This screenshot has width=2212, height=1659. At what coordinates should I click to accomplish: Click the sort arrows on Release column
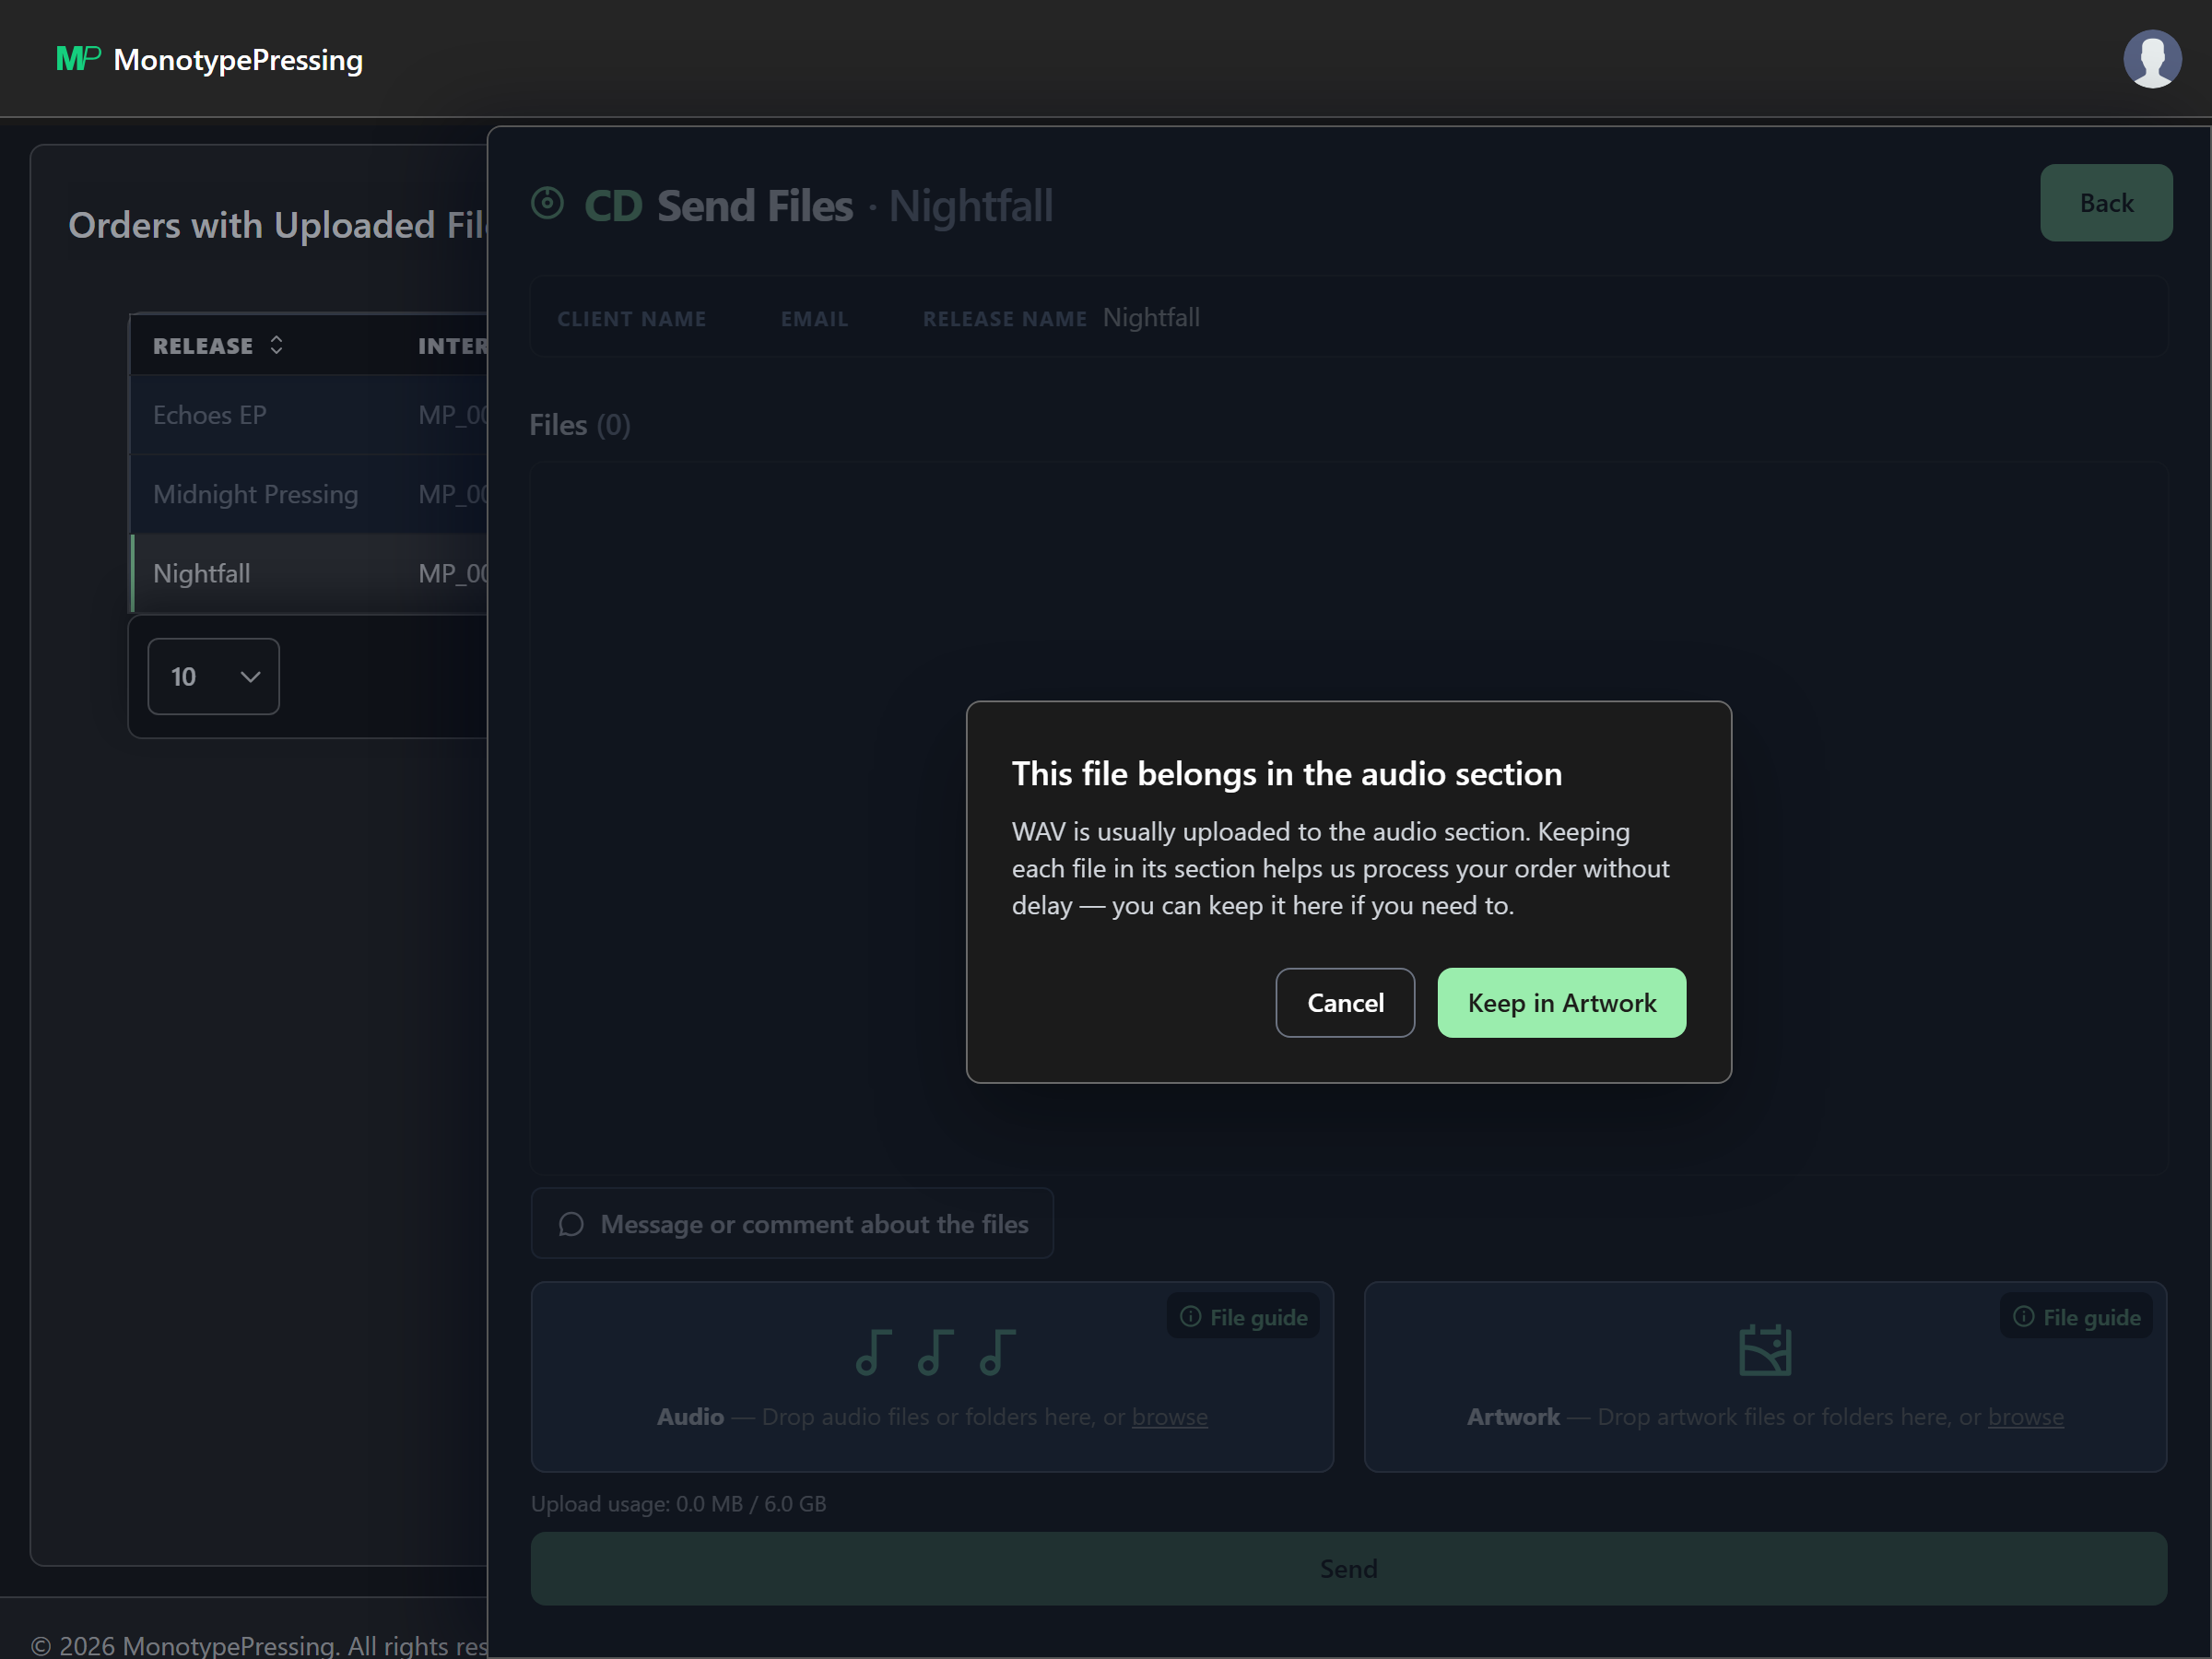pyautogui.click(x=277, y=345)
